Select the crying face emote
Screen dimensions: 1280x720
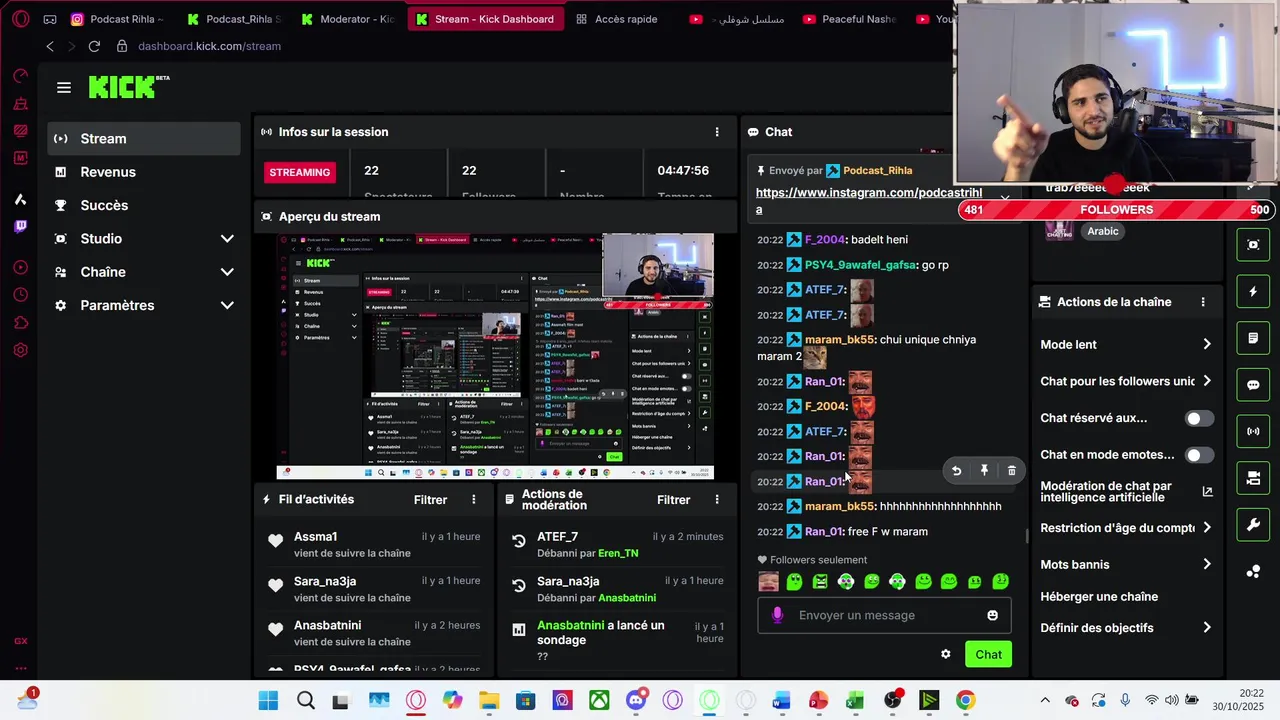pos(769,582)
